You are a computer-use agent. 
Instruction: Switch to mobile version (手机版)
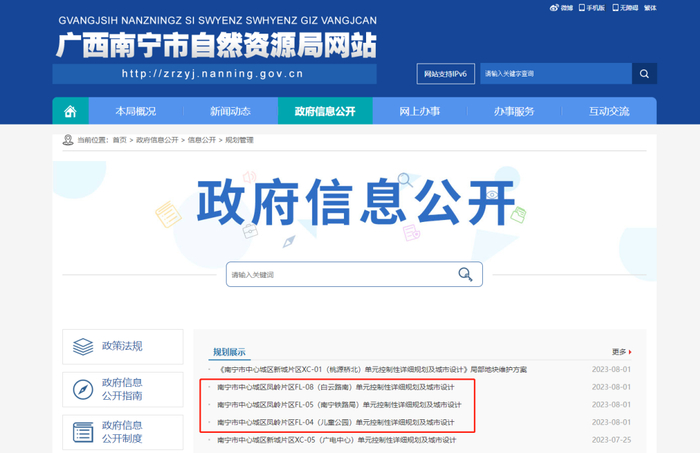tap(592, 8)
